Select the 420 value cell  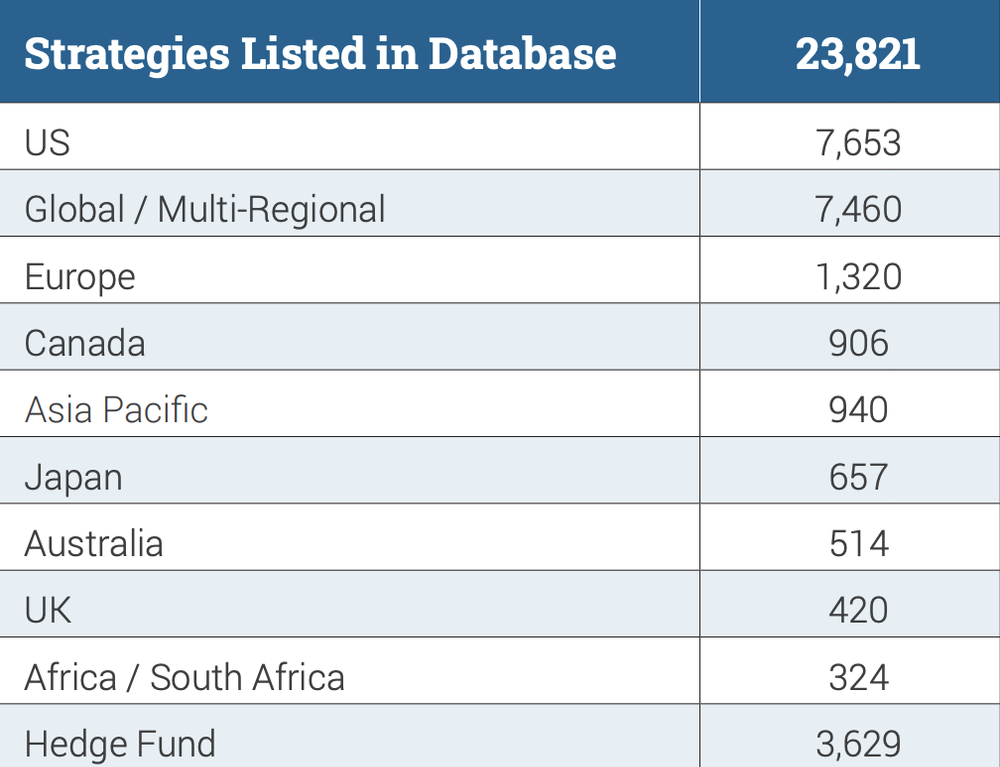pyautogui.click(x=858, y=610)
